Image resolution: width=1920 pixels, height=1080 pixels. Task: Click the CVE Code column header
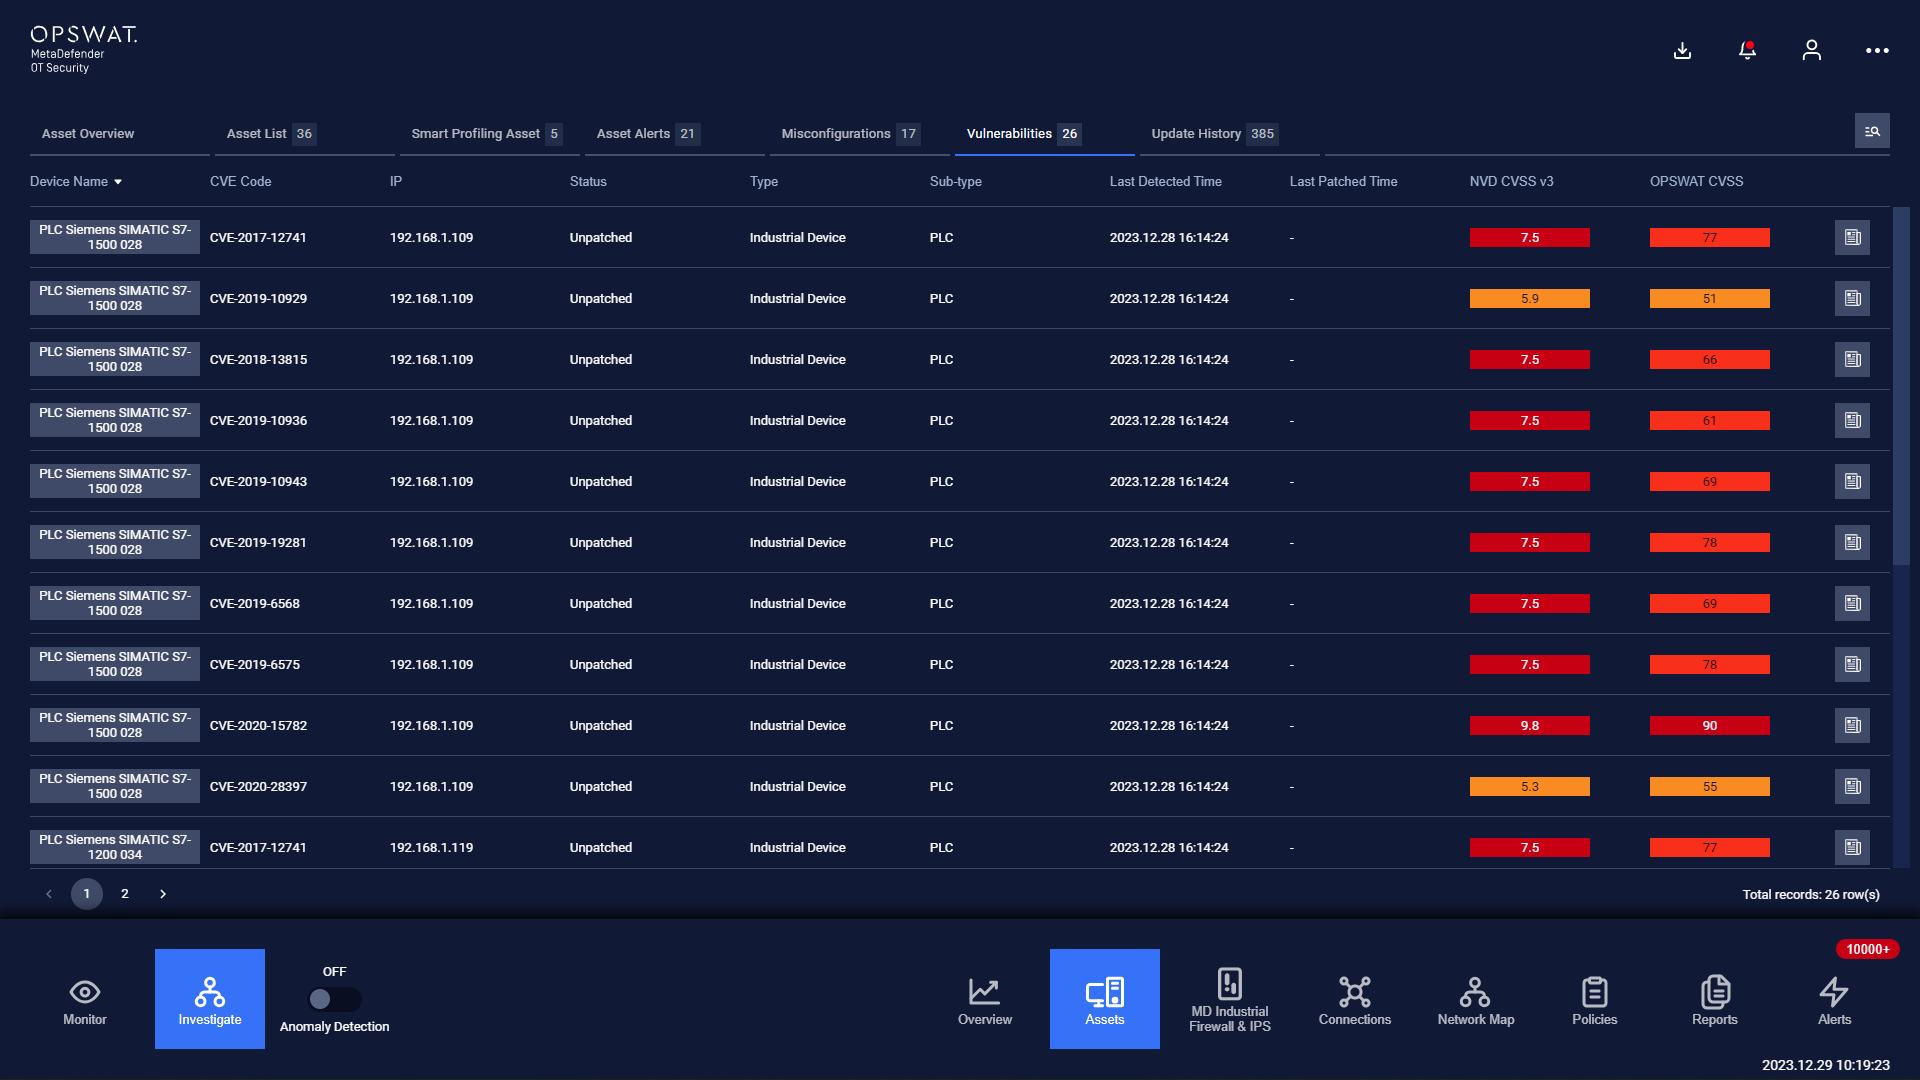click(240, 181)
